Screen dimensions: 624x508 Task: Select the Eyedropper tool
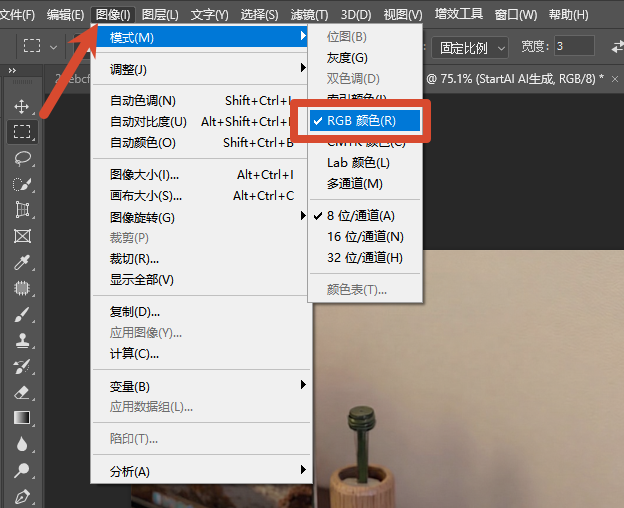click(x=21, y=262)
